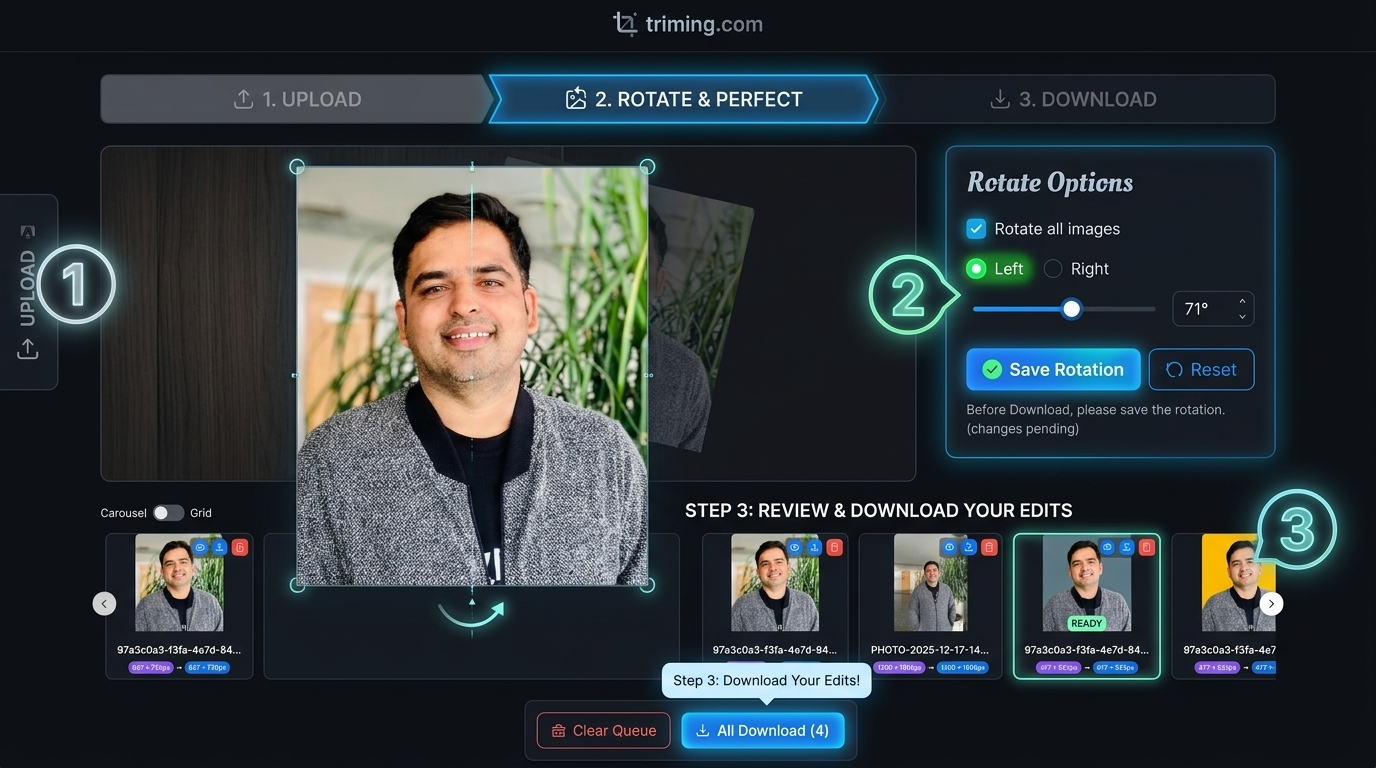The image size is (1376, 768).
Task: Select the yellow-background photo thumbnail
Action: pyautogui.click(x=1238, y=582)
